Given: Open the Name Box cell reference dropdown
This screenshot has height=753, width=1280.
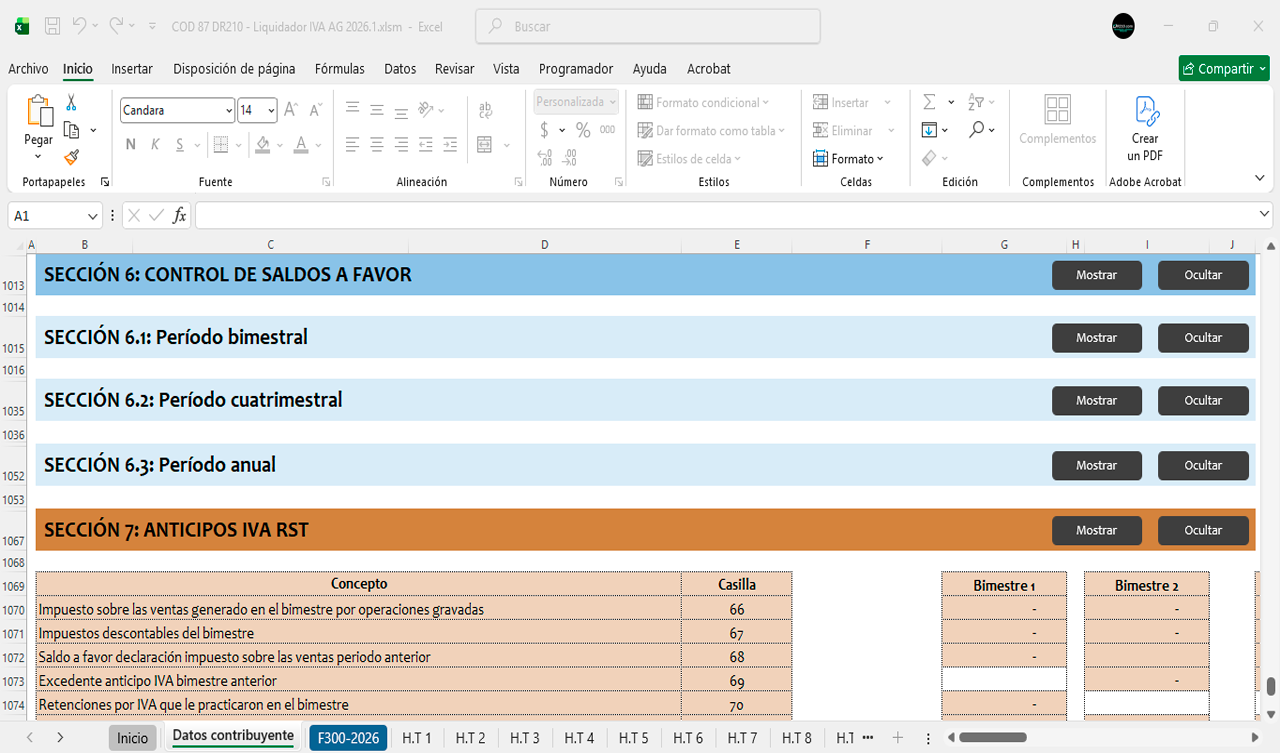Looking at the screenshot, I should coord(93,216).
